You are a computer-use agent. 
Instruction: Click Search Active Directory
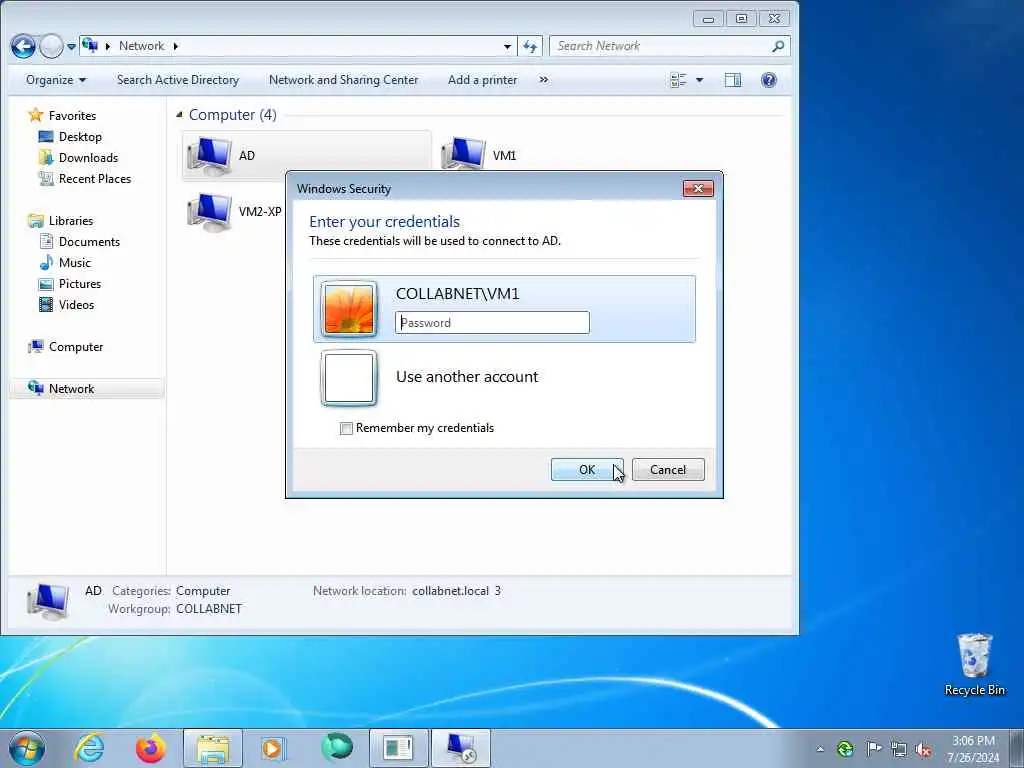point(178,80)
